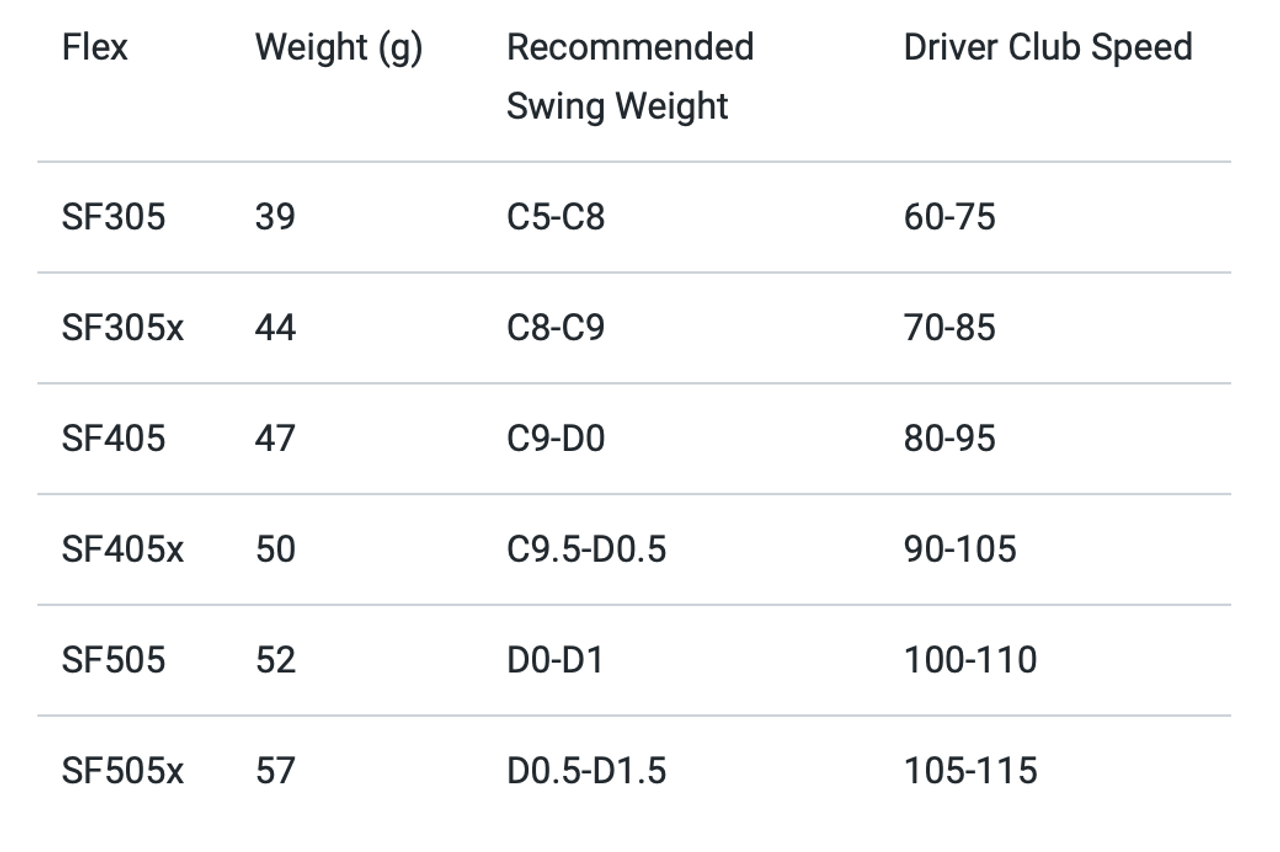
Task: Click the Weight (g) column header
Action: [339, 48]
